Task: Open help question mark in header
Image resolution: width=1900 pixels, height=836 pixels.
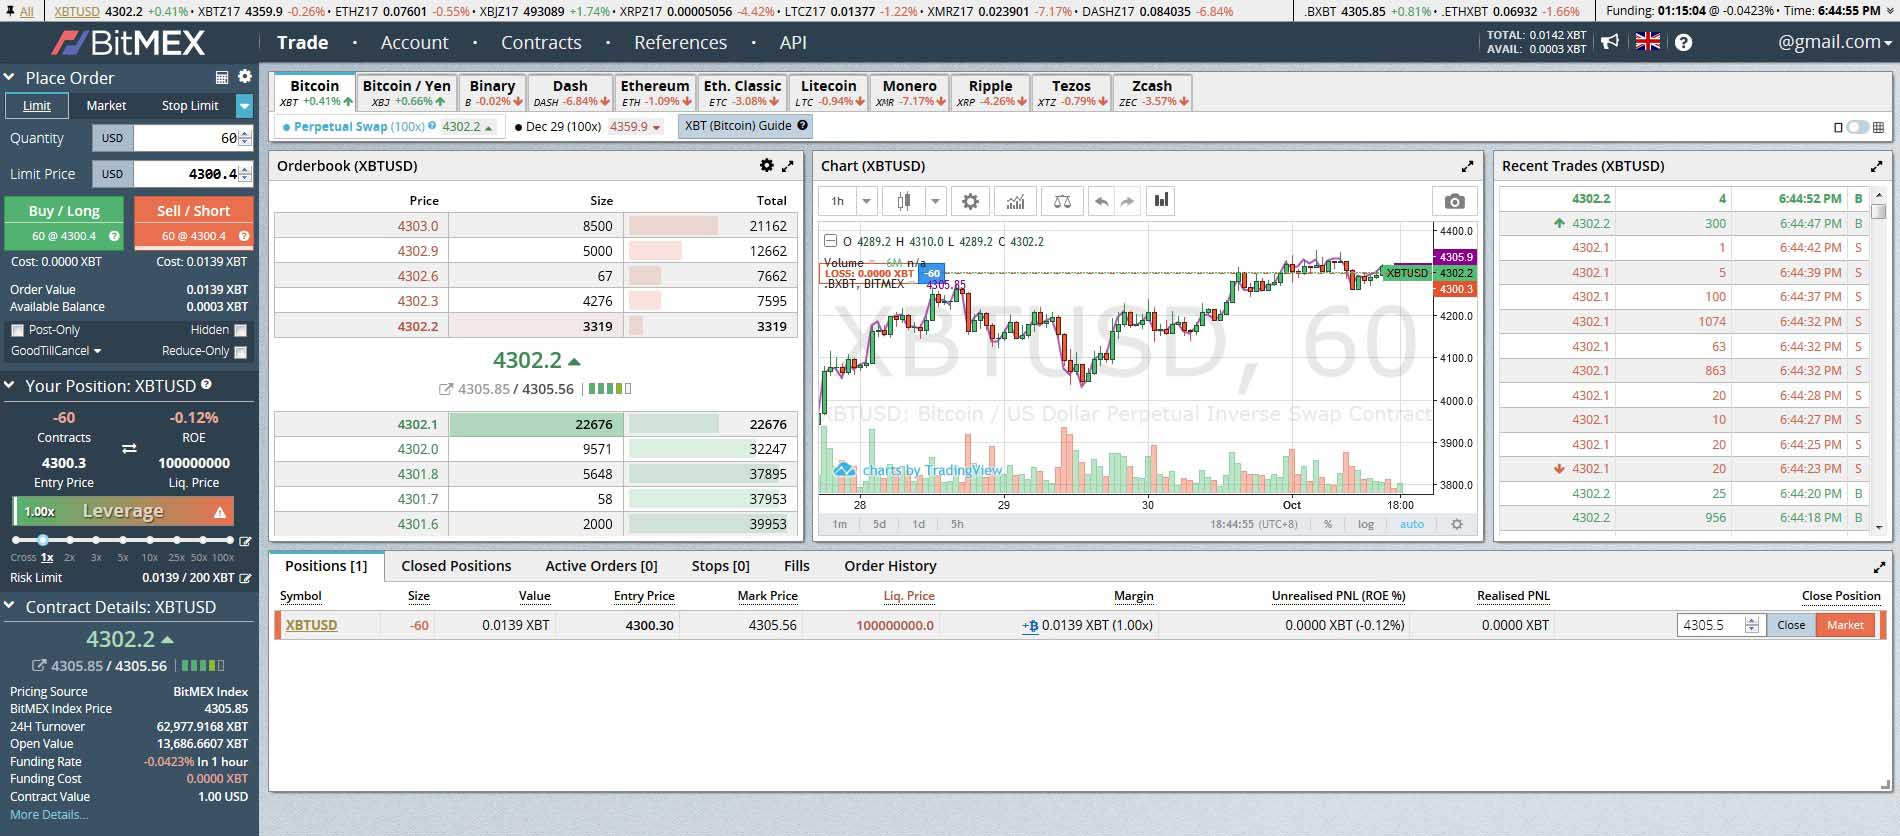Action: pos(1683,42)
